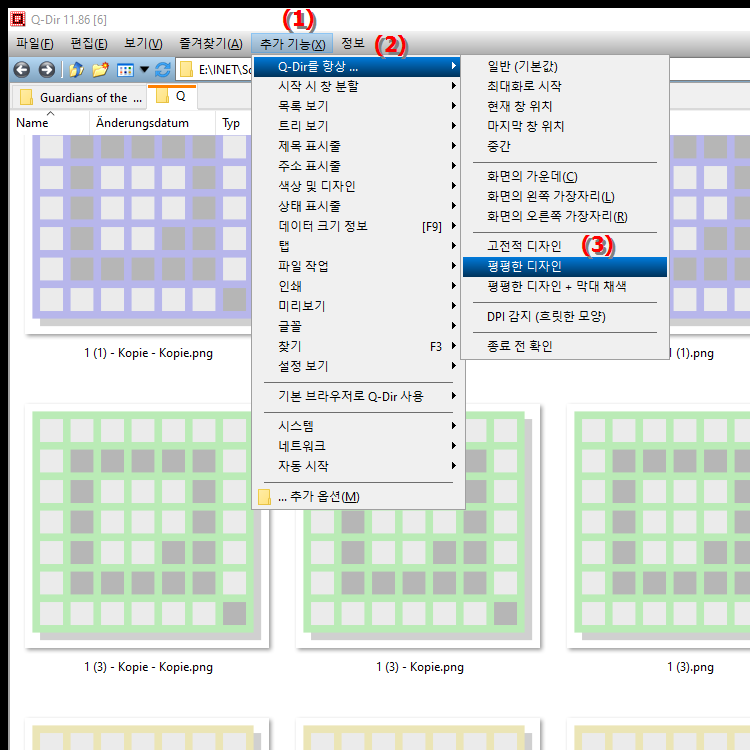The image size is (750, 750).
Task: Choose 화면의 가운데(C)
Action: (x=564, y=176)
